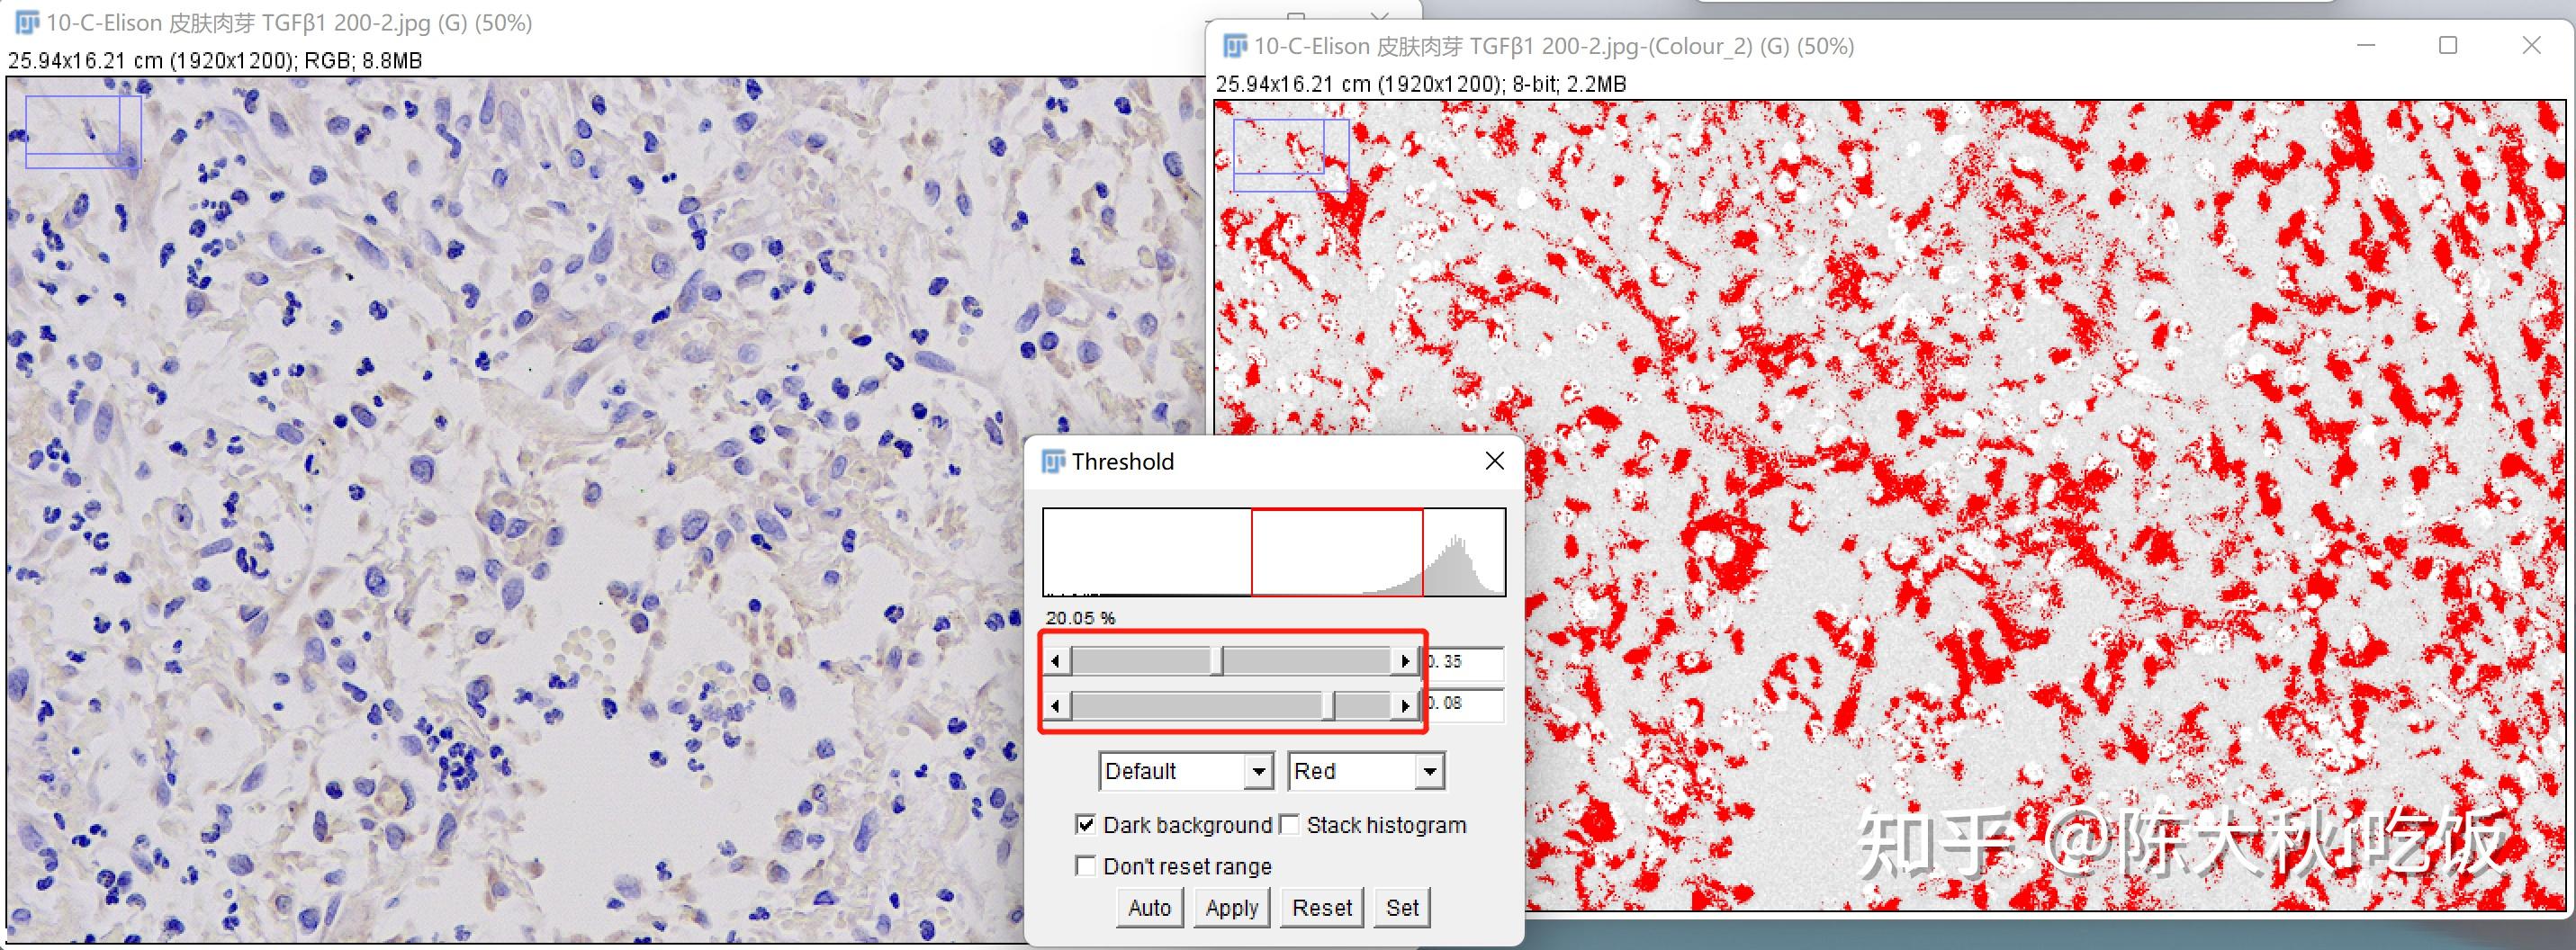This screenshot has height=950, width=2576.
Task: Close the Threshold dialog
Action: click(x=1494, y=460)
